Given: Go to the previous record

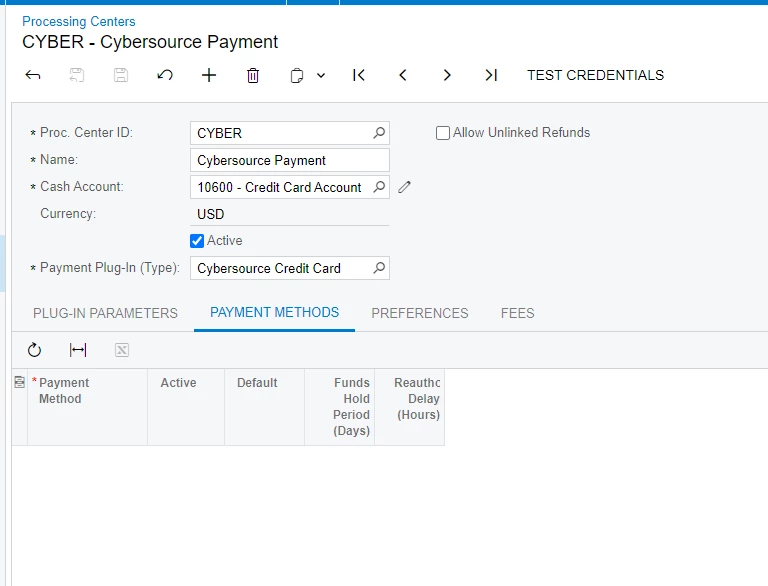Looking at the screenshot, I should click(x=403, y=75).
